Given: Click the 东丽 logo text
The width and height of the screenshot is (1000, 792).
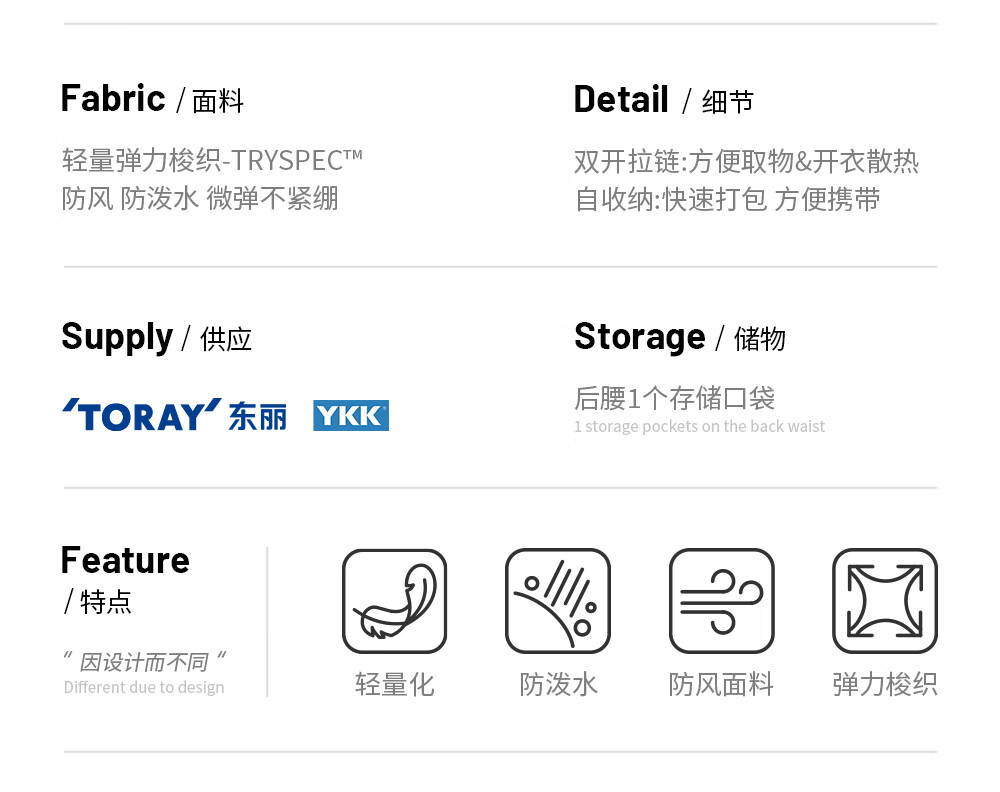Looking at the screenshot, I should coord(257,416).
